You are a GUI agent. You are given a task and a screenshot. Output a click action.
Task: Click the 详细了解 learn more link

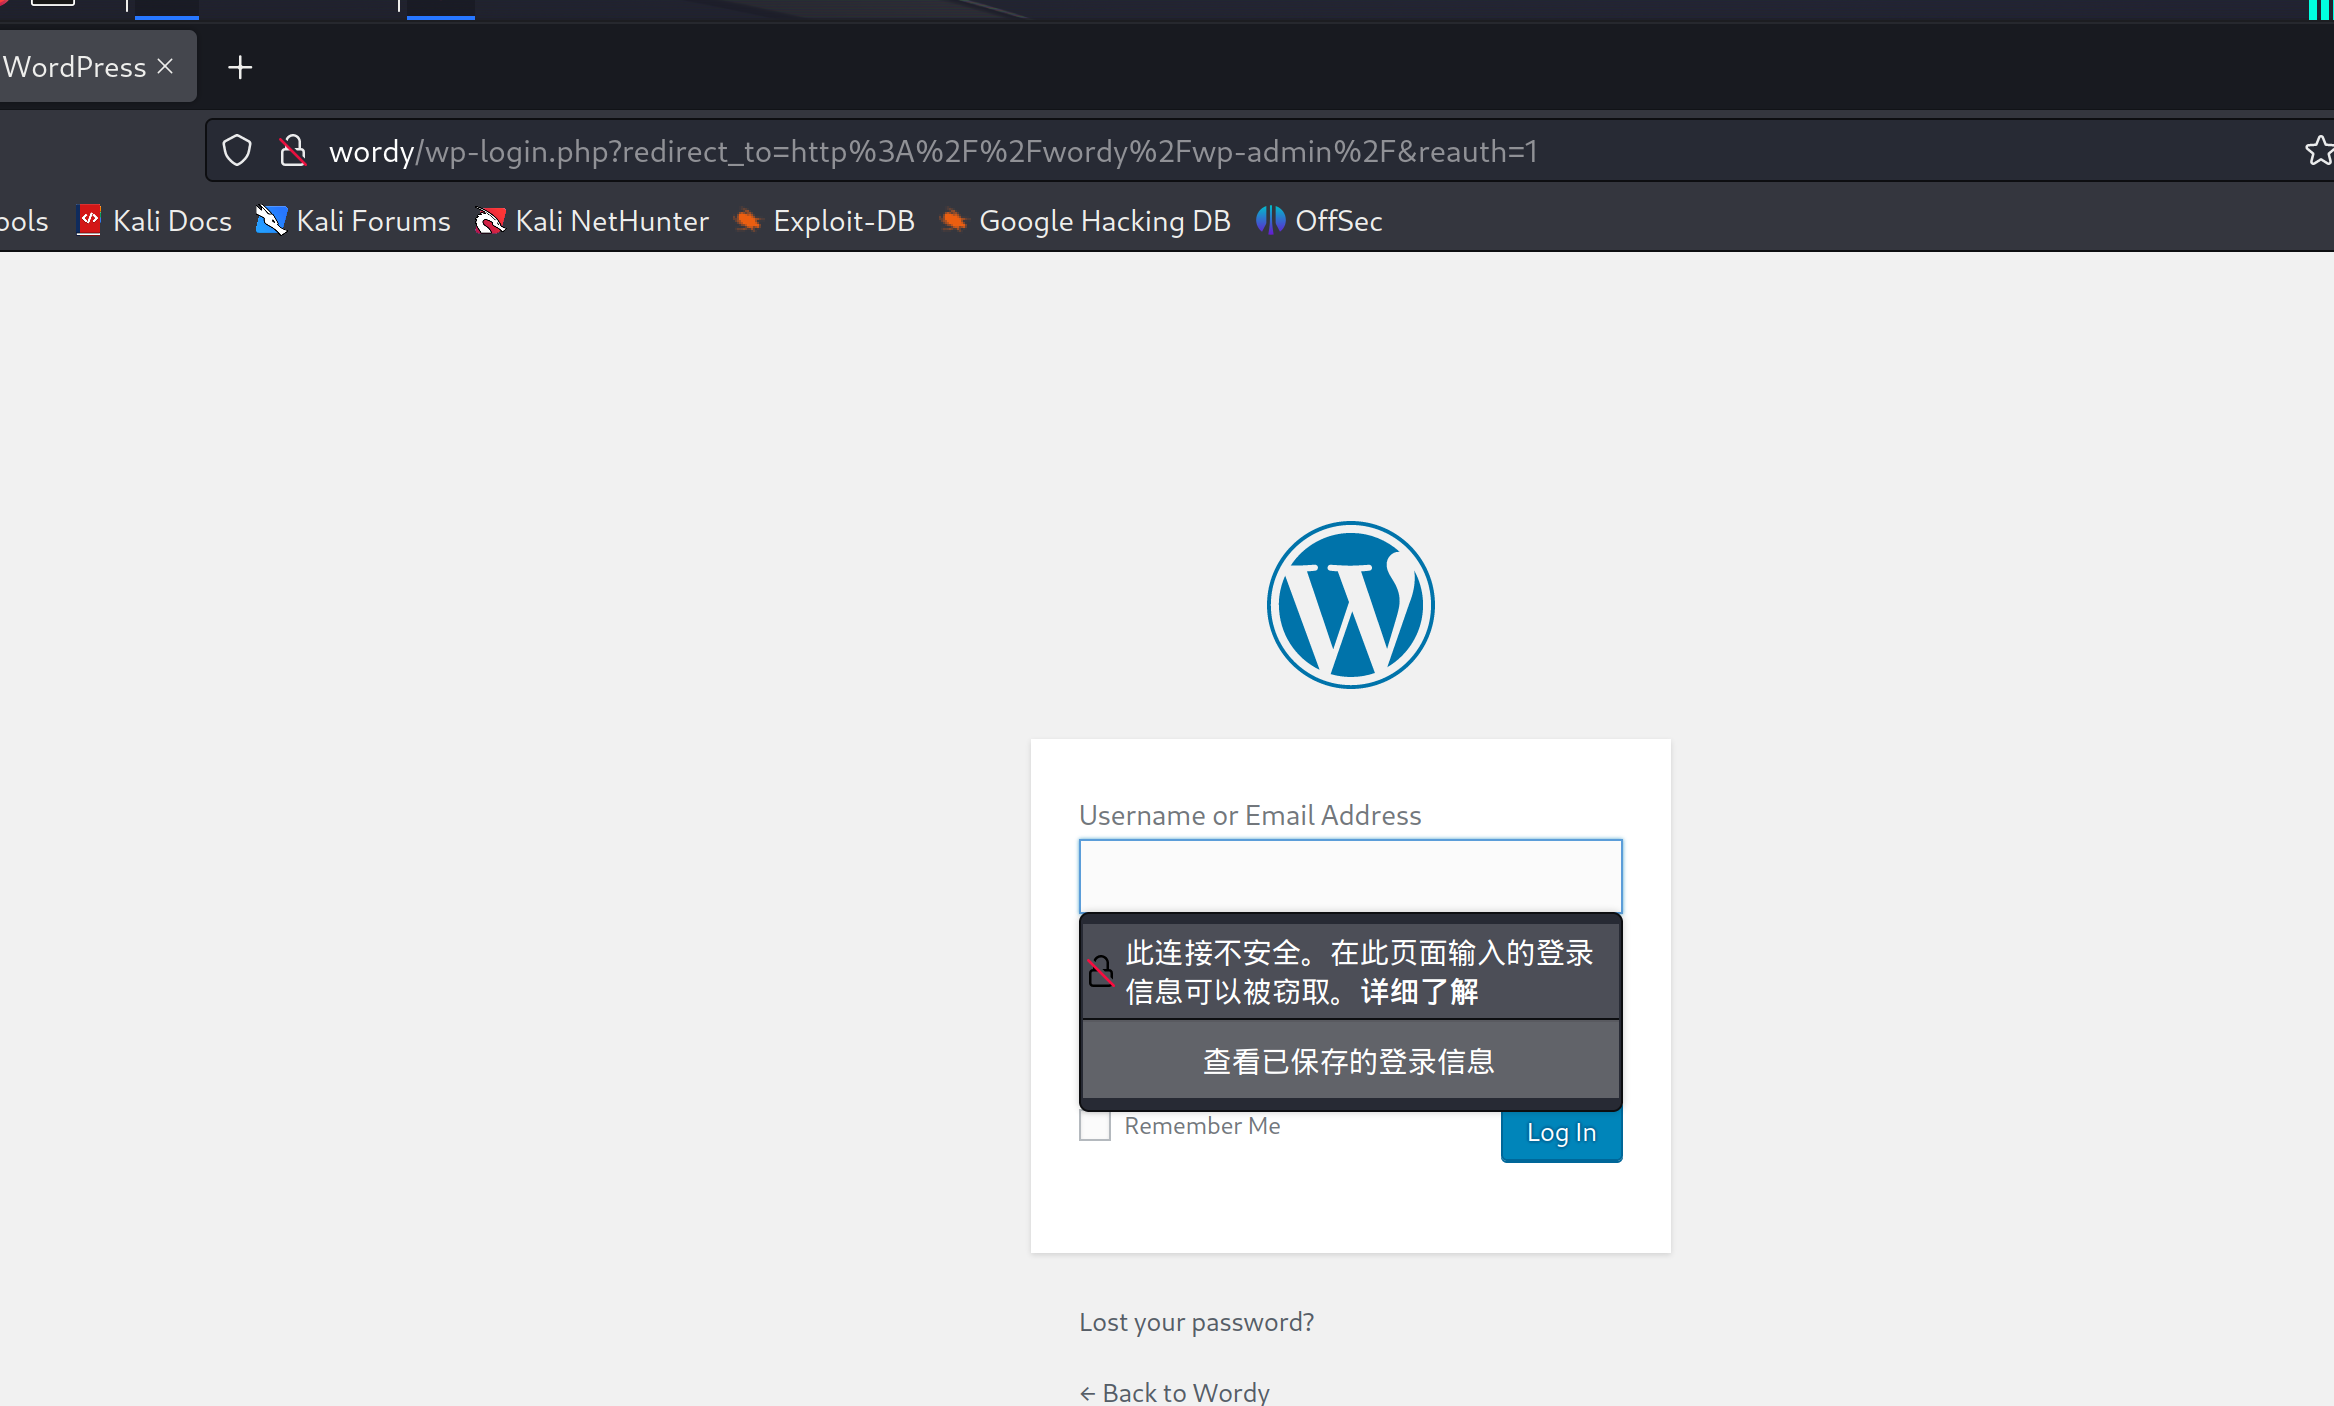pos(1419,992)
